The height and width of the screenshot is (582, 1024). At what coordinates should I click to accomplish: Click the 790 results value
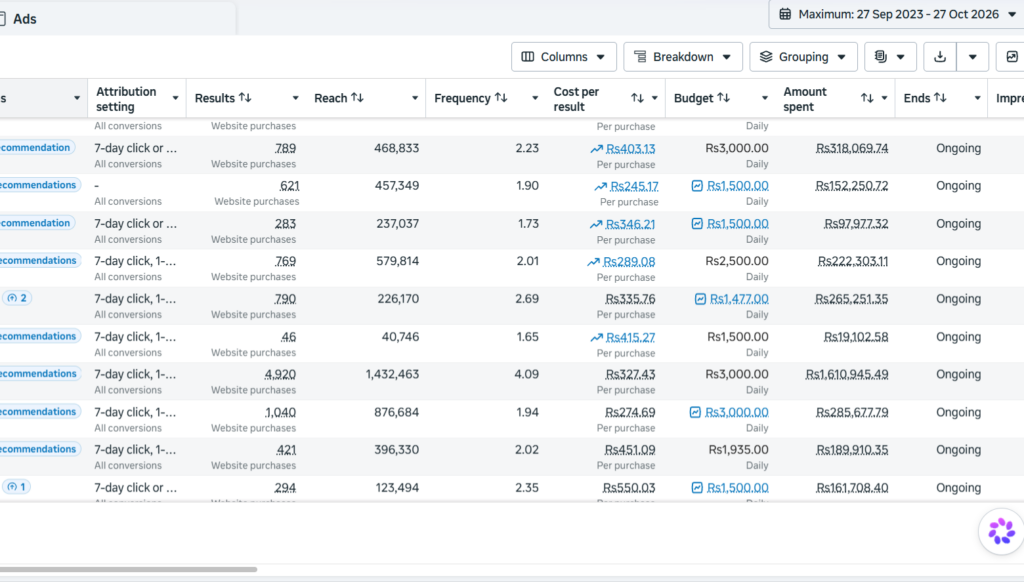tap(285, 299)
